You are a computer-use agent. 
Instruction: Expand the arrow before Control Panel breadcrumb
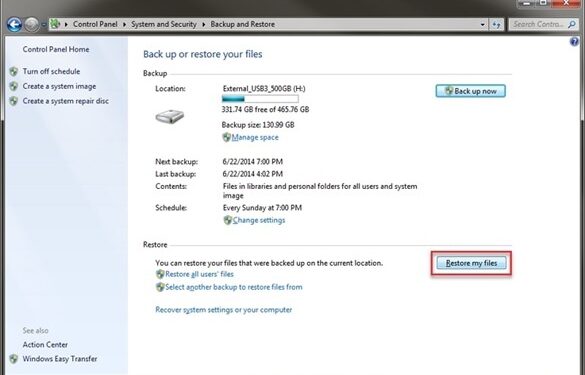(66, 25)
